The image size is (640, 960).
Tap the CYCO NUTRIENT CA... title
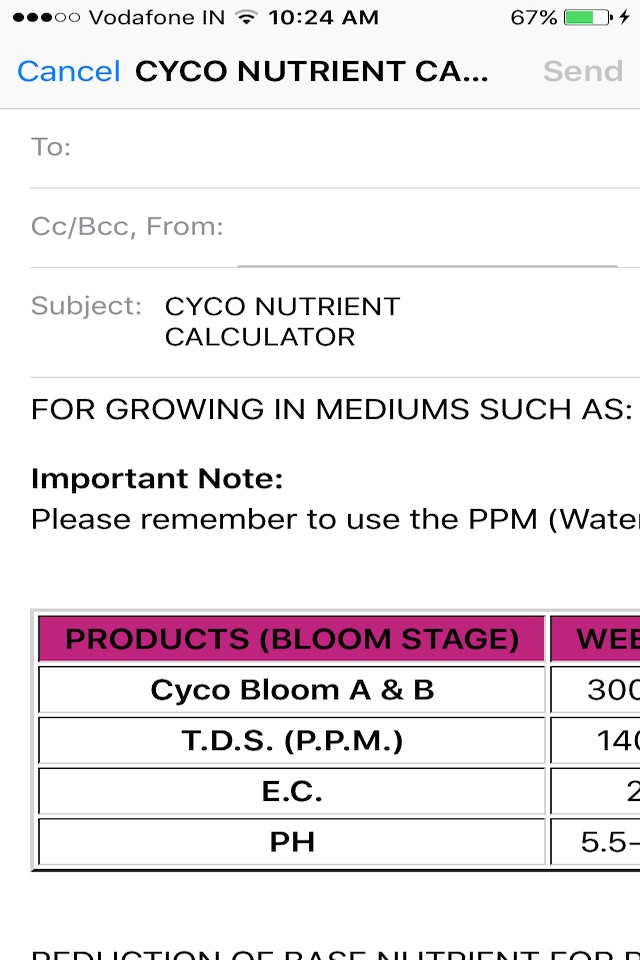click(x=312, y=71)
